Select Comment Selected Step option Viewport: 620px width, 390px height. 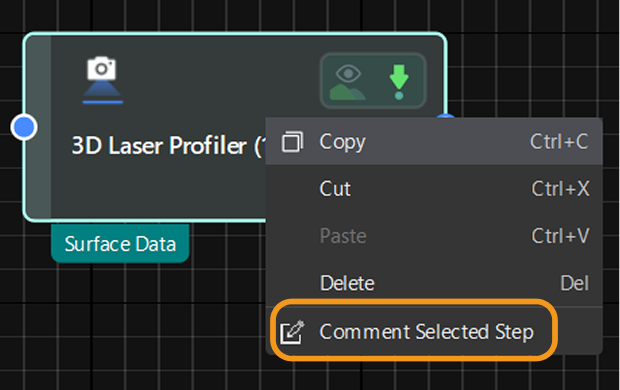(x=434, y=331)
